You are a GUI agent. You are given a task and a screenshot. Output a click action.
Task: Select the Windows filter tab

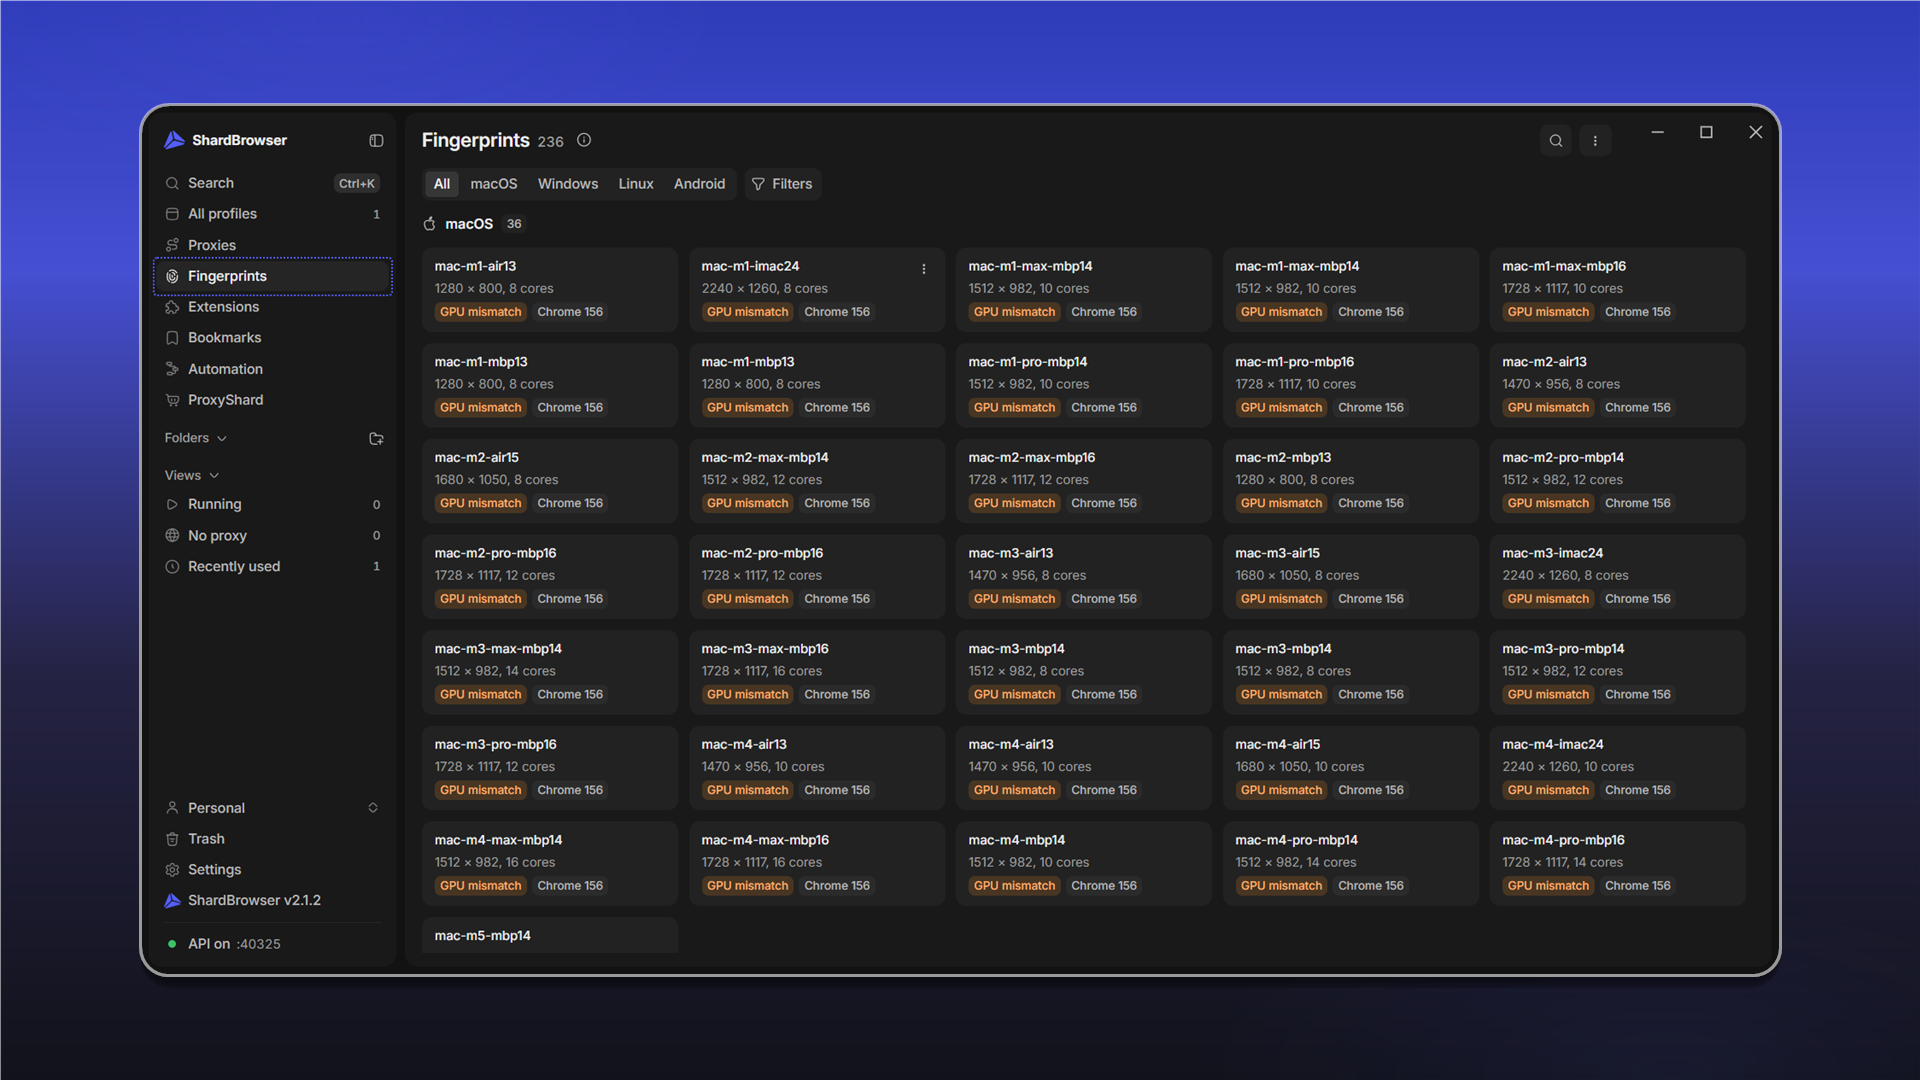[568, 184]
